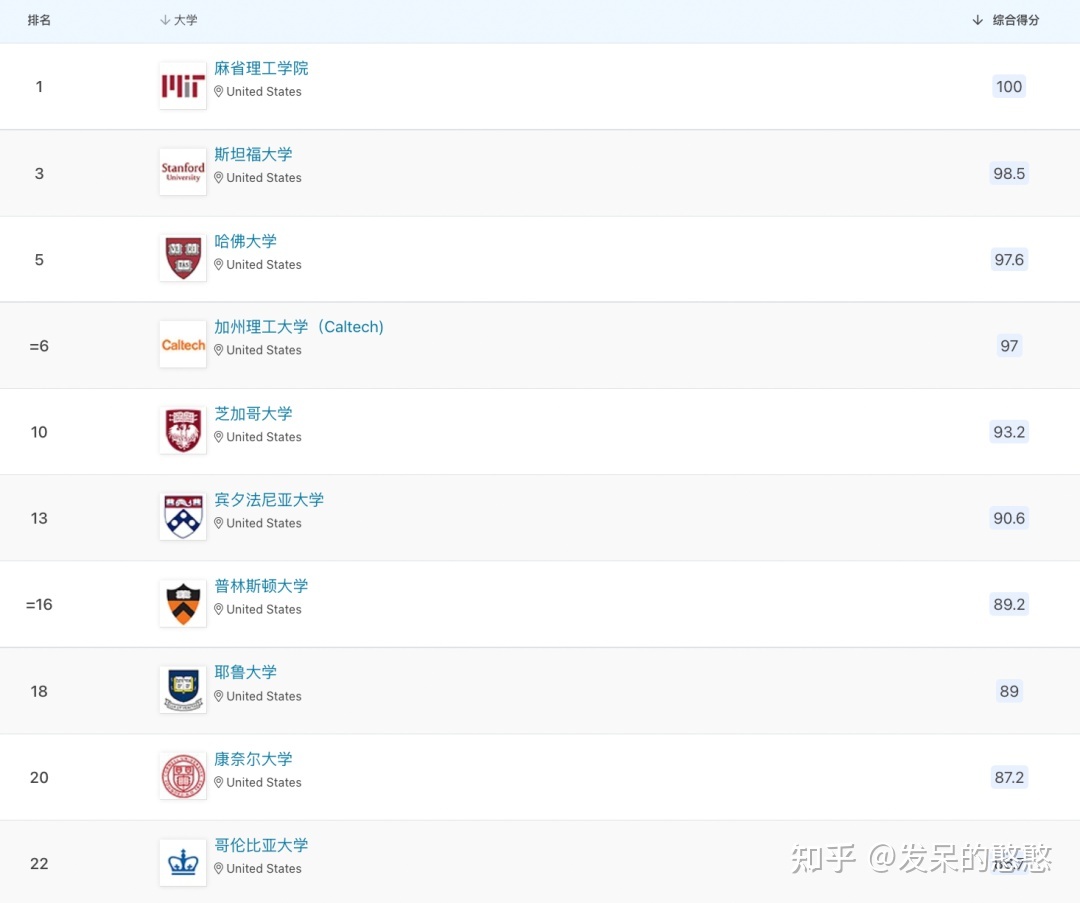Click rank number 20

39,777
